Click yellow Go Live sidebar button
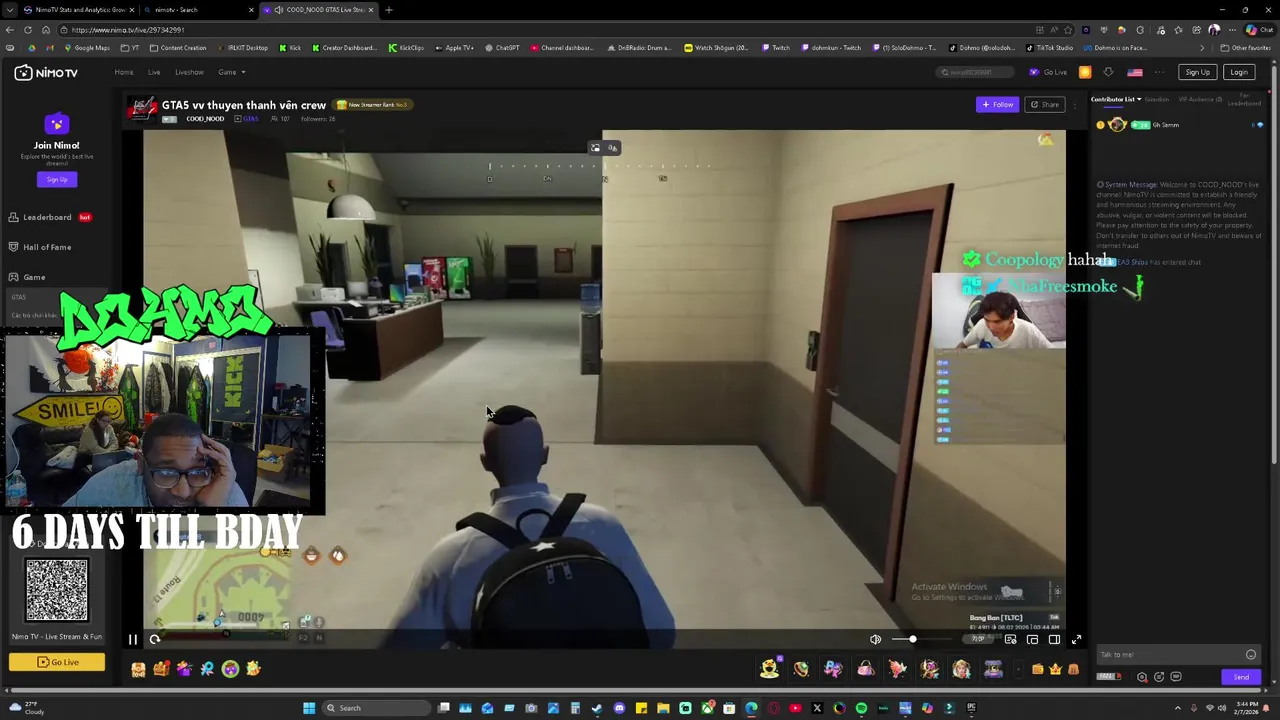Viewport: 1280px width, 720px height. 57,662
